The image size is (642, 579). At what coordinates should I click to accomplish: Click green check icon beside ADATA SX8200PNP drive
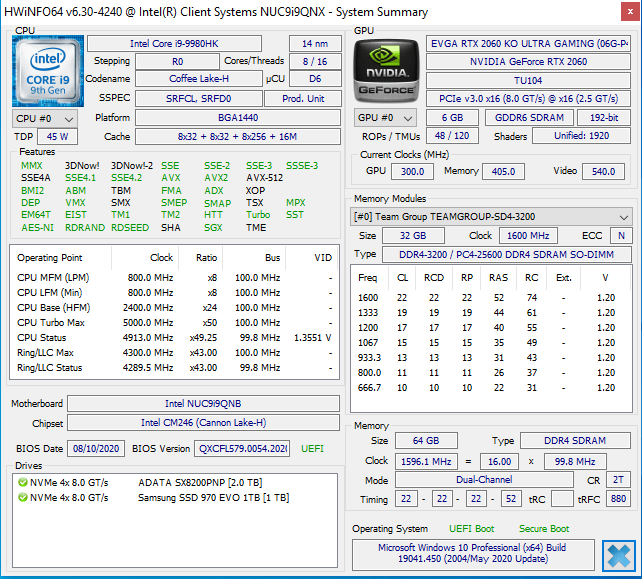point(23,483)
